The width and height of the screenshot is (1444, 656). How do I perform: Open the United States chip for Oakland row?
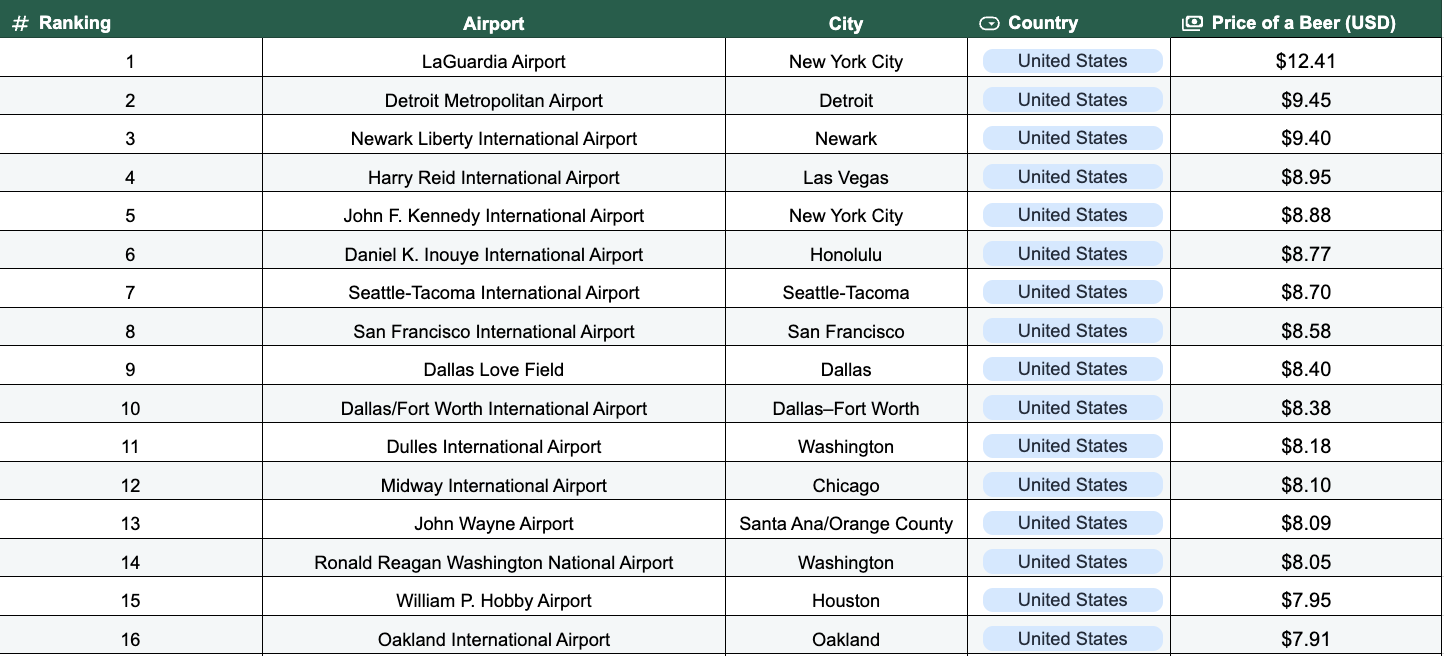(1072, 639)
